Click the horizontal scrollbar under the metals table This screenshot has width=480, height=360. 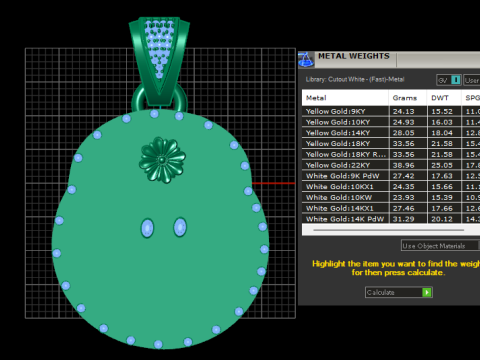click(x=389, y=230)
